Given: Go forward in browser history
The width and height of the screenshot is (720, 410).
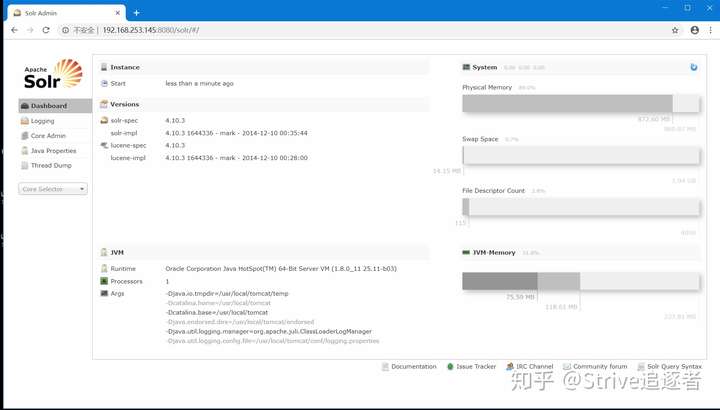Looking at the screenshot, I should coord(30,30).
